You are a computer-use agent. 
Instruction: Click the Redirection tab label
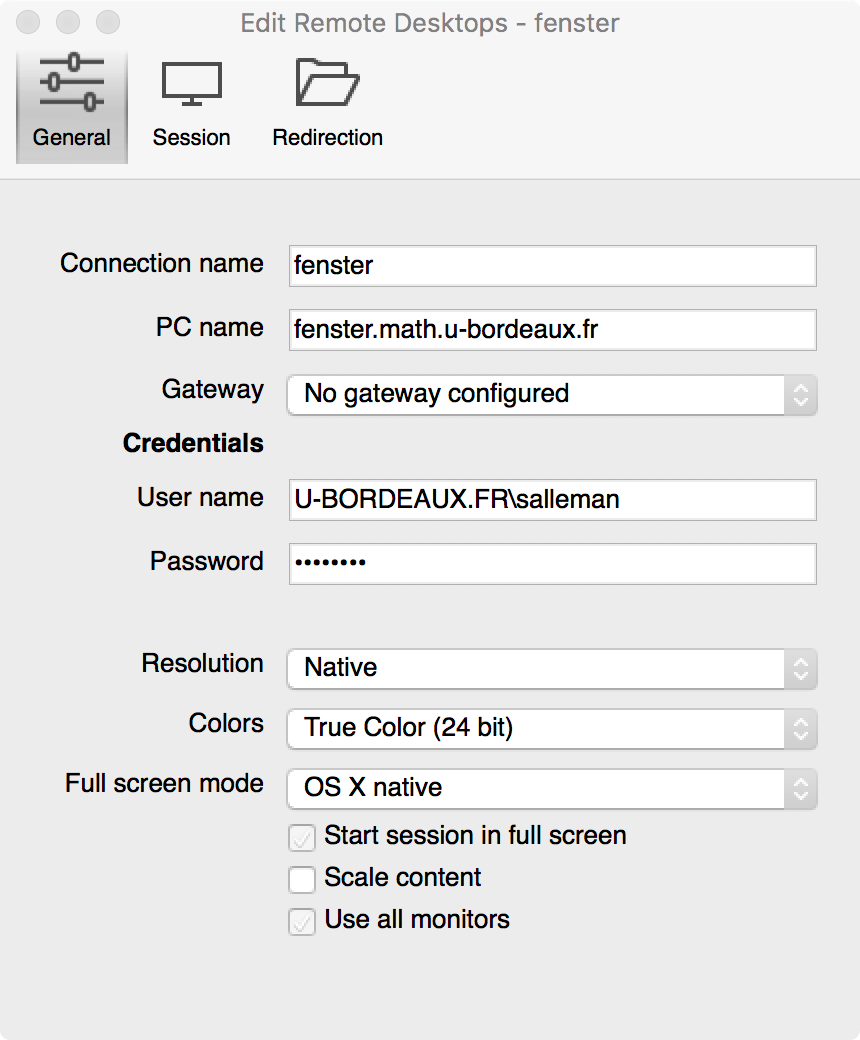point(328,137)
